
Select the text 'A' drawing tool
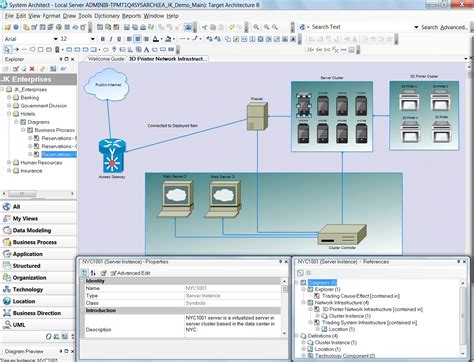(146, 50)
